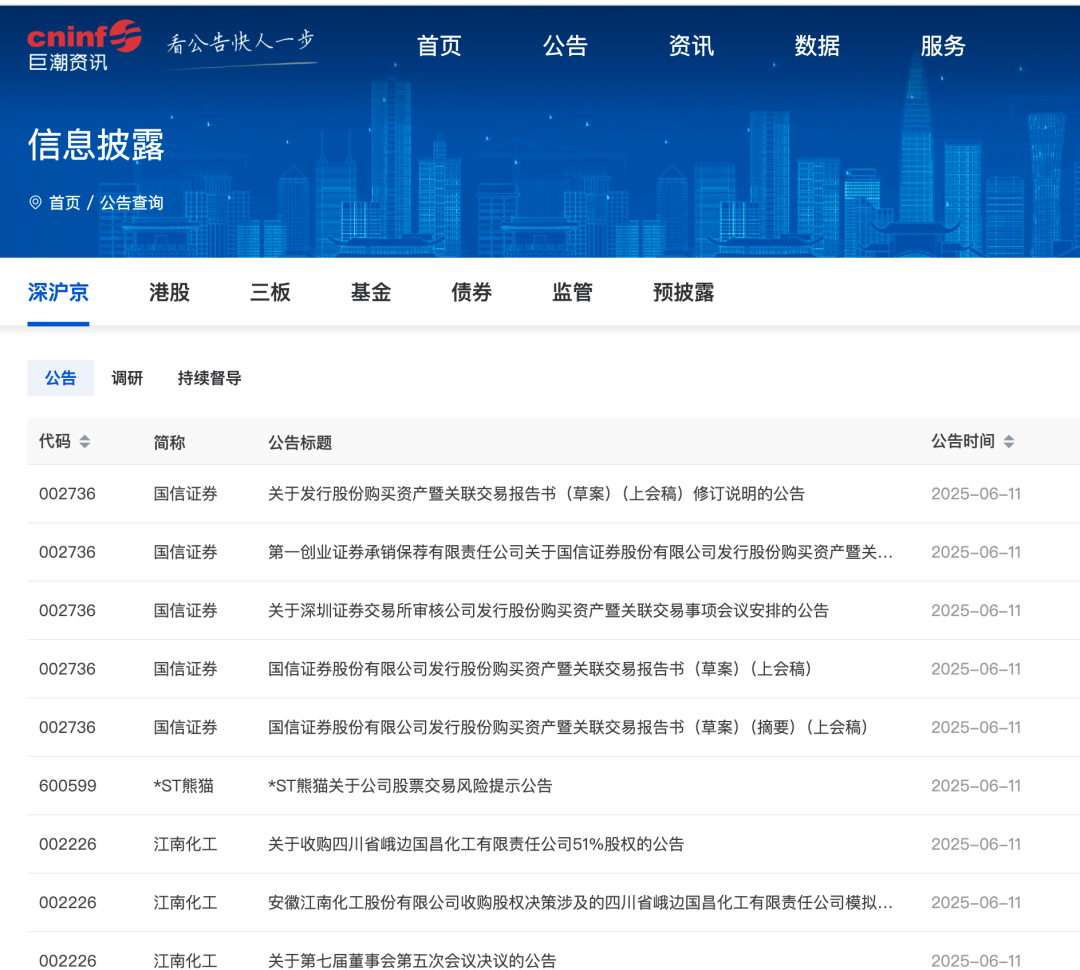This screenshot has width=1080, height=970.
Task: Switch to the 预披露 tab
Action: pos(683,292)
